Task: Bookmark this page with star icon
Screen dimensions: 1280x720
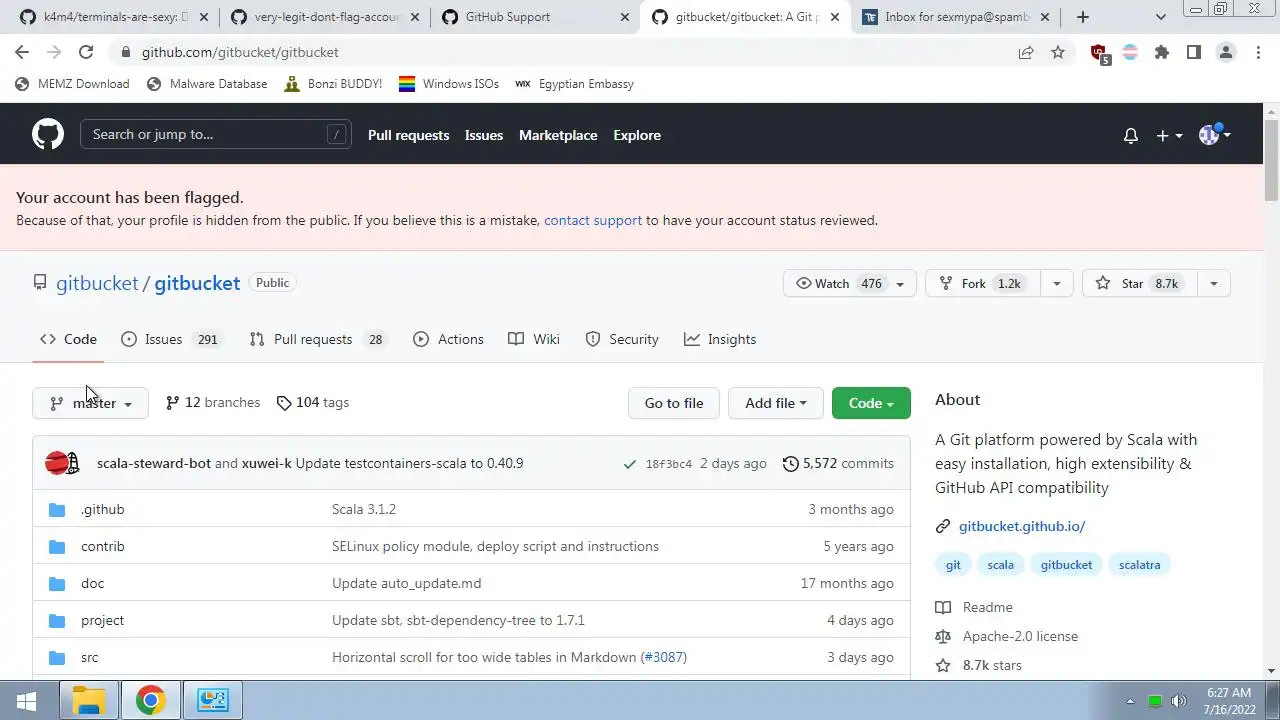Action: coord(1058,52)
